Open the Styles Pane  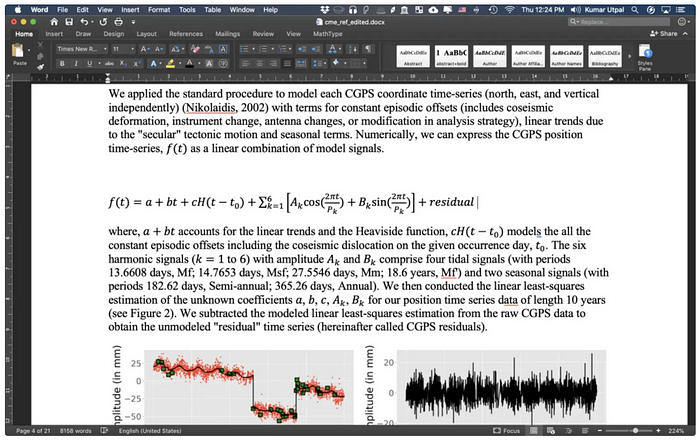point(645,57)
